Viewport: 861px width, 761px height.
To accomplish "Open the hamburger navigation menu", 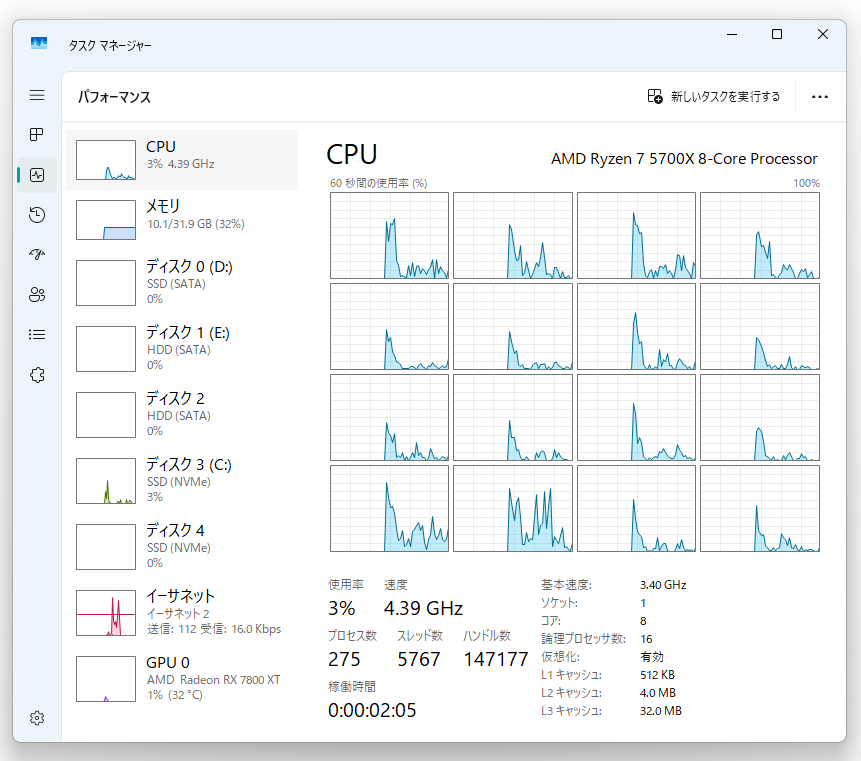I will (x=37, y=95).
